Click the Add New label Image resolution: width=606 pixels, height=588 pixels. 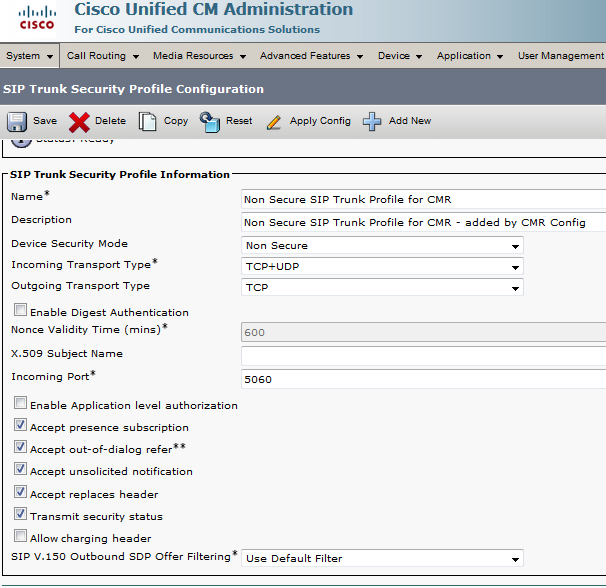pos(410,121)
